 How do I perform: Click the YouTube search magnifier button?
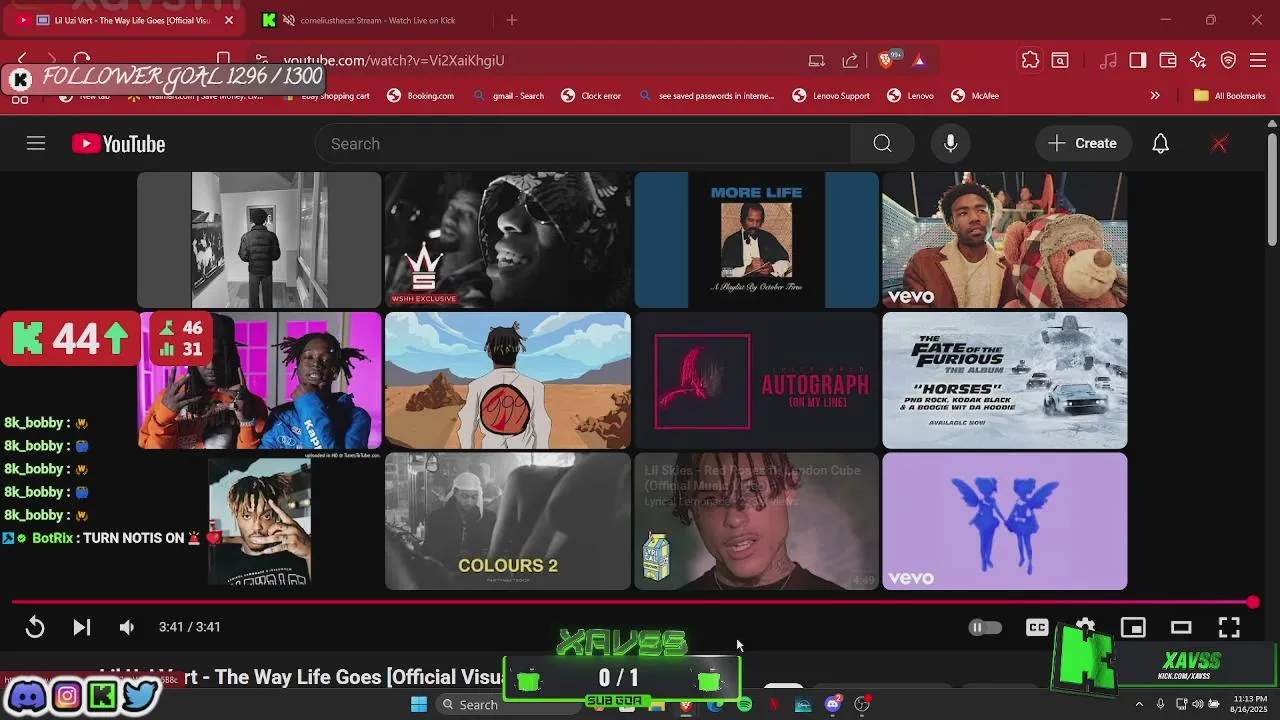pyautogui.click(x=882, y=144)
